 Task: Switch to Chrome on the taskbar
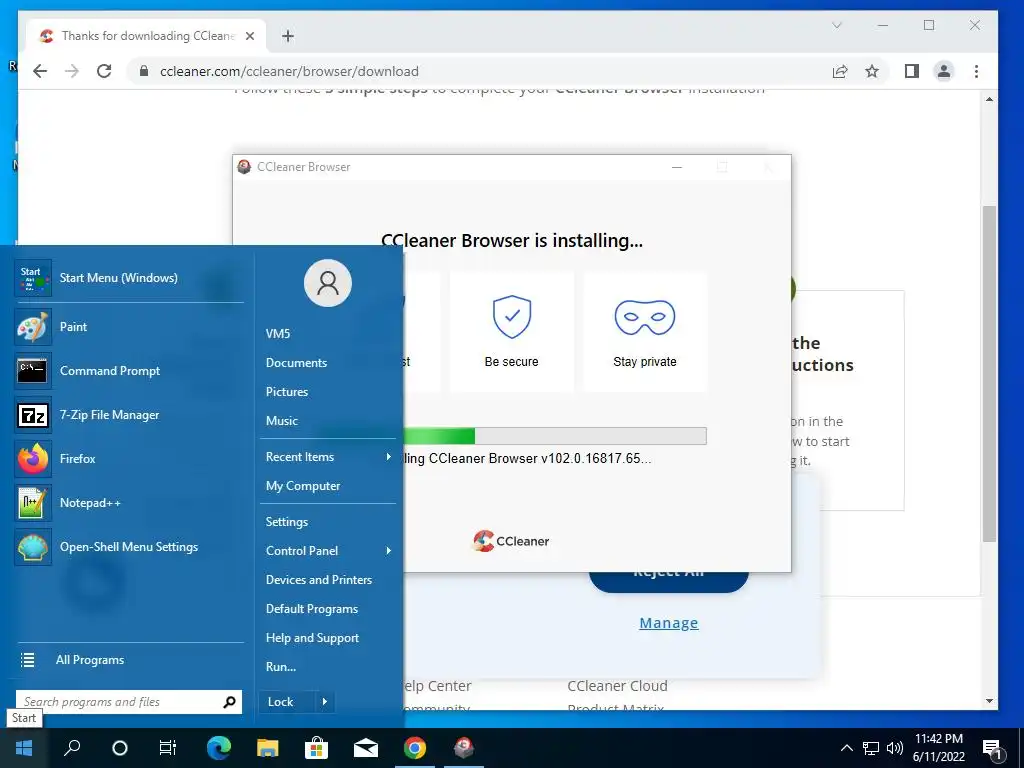(x=415, y=748)
